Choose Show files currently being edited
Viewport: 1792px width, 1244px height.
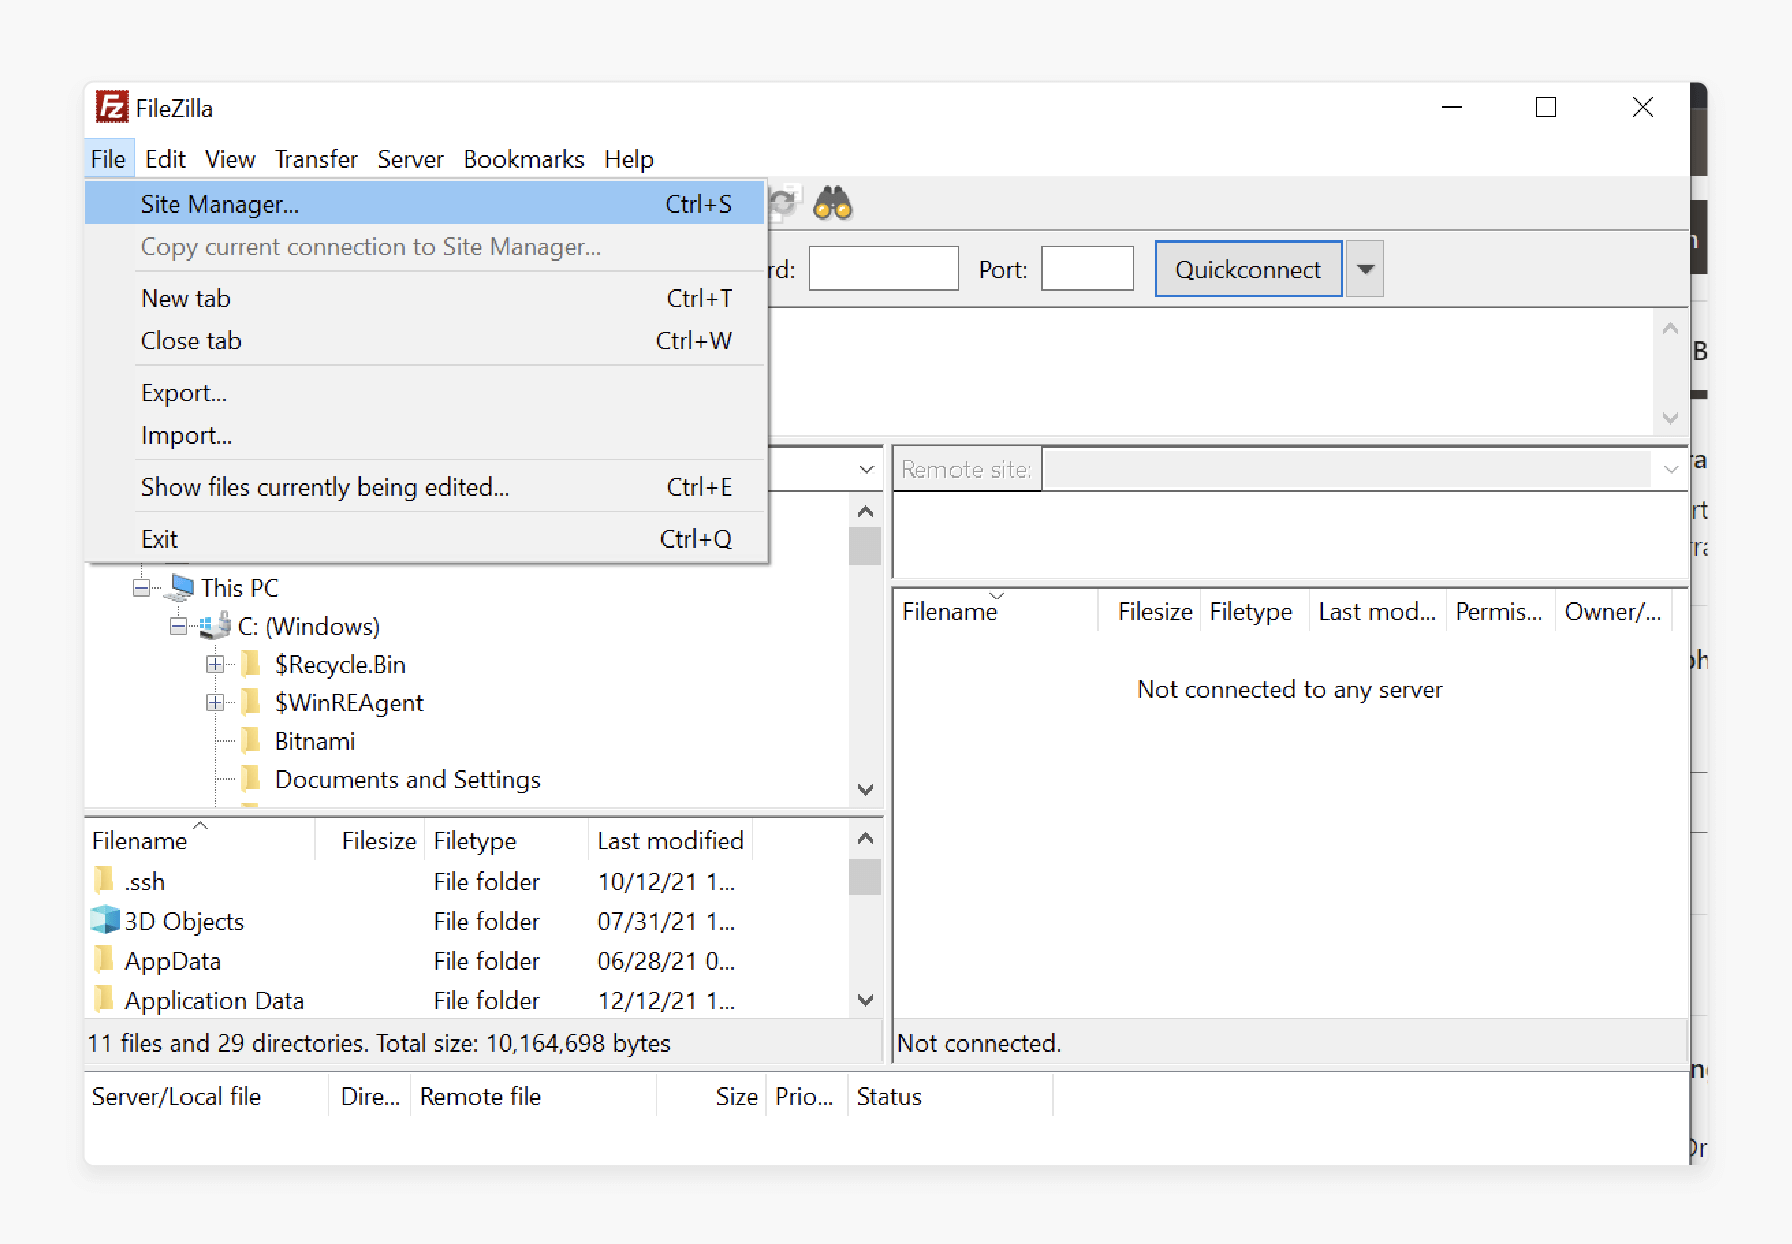click(x=426, y=487)
